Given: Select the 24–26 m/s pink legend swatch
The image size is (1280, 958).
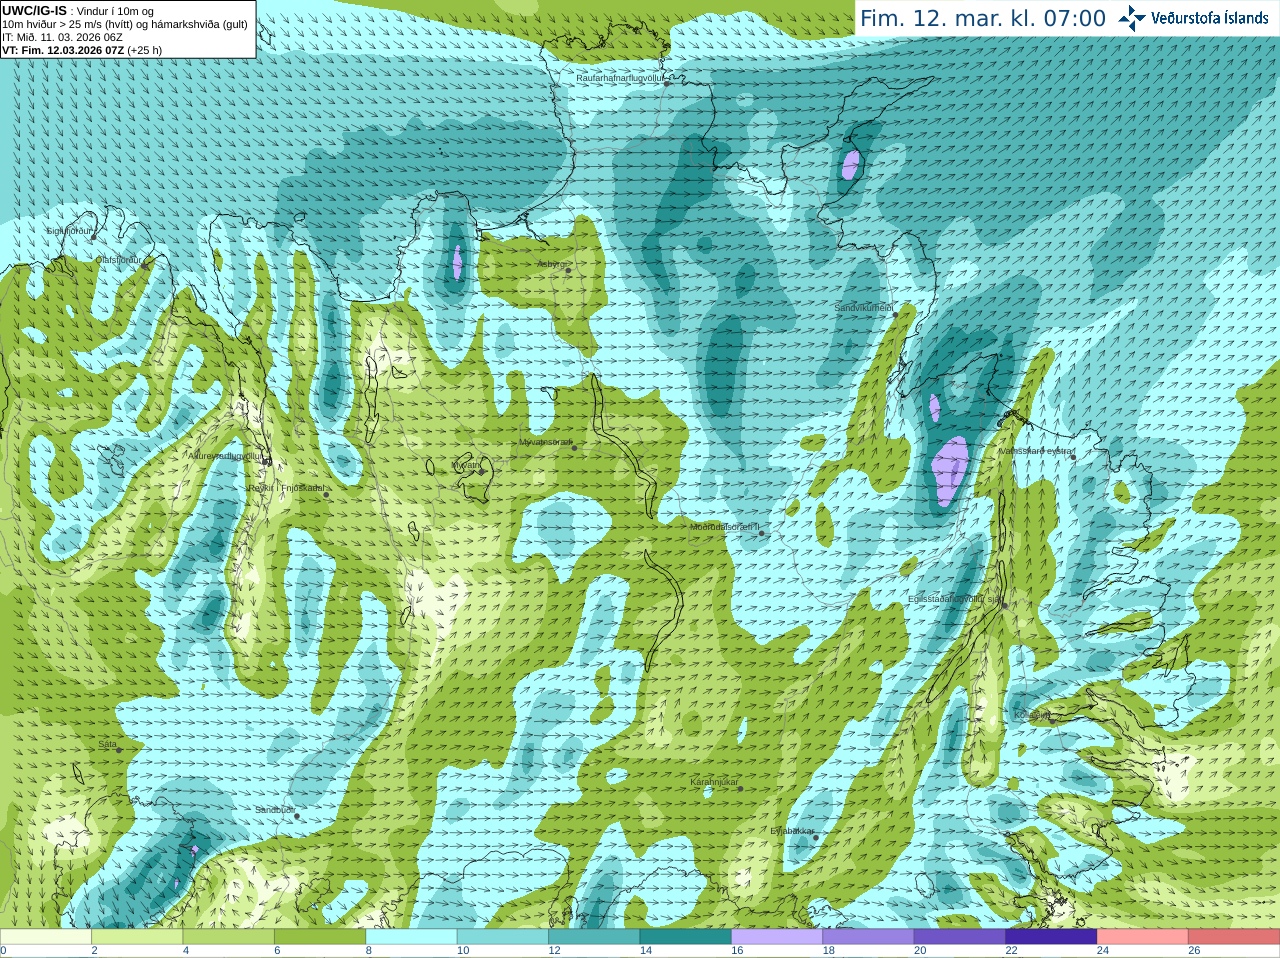Looking at the screenshot, I should [x=1143, y=937].
